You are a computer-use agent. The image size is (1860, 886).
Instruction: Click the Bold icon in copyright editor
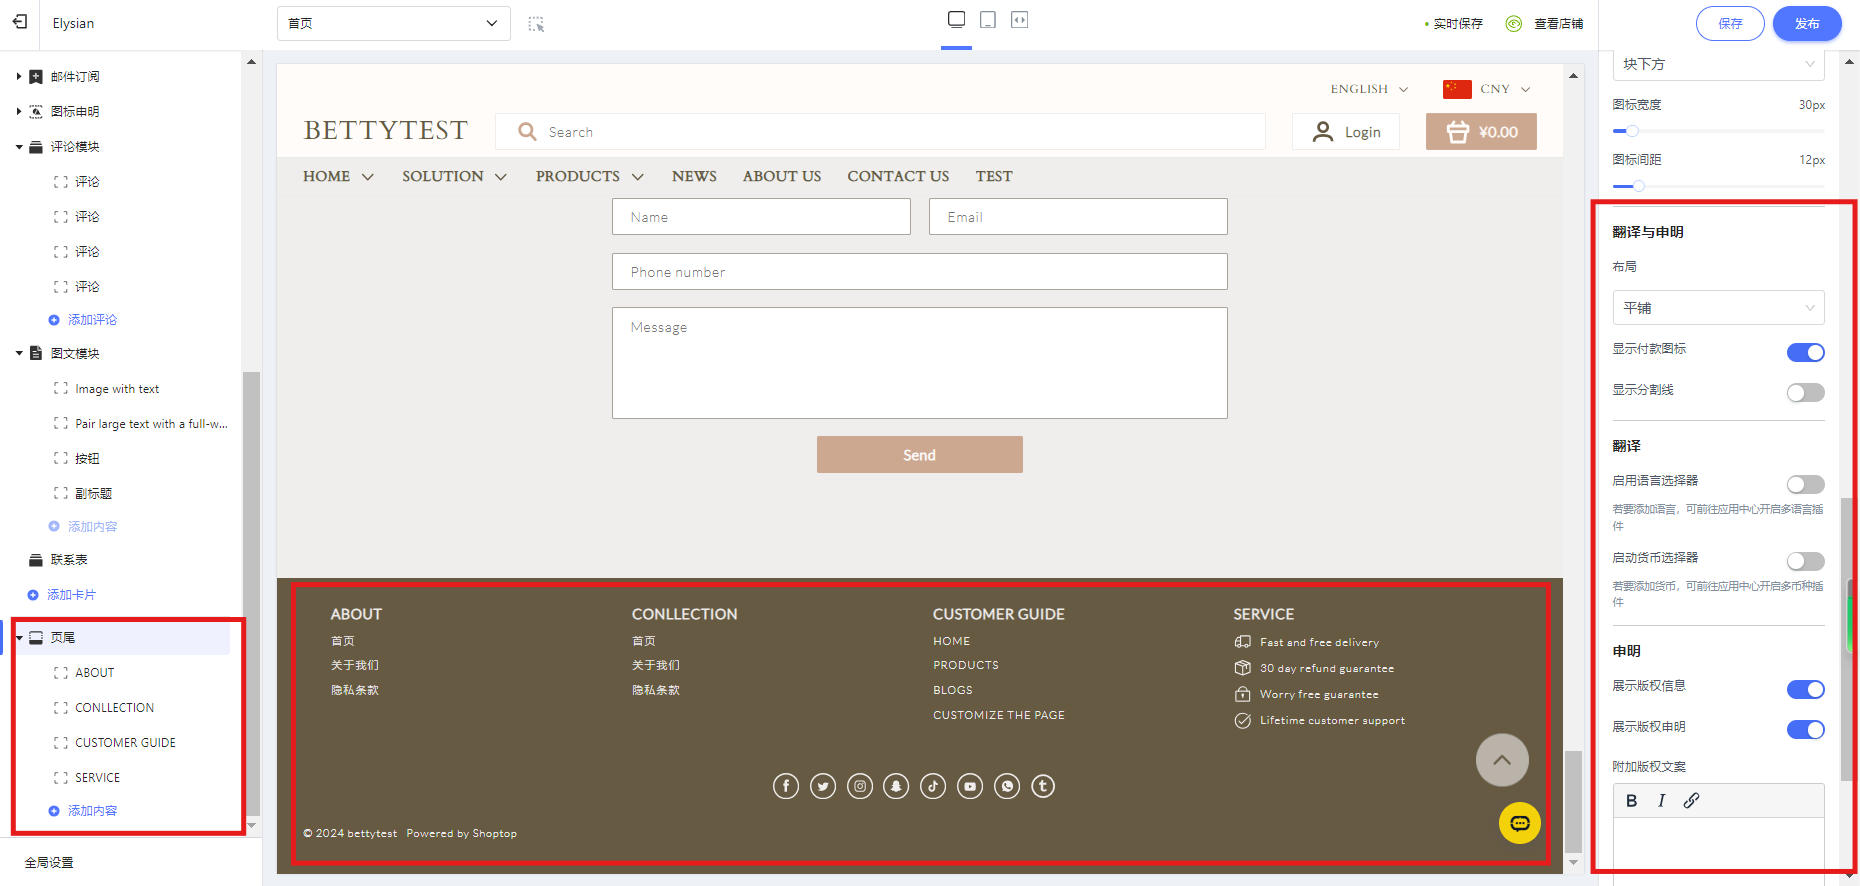(1631, 800)
